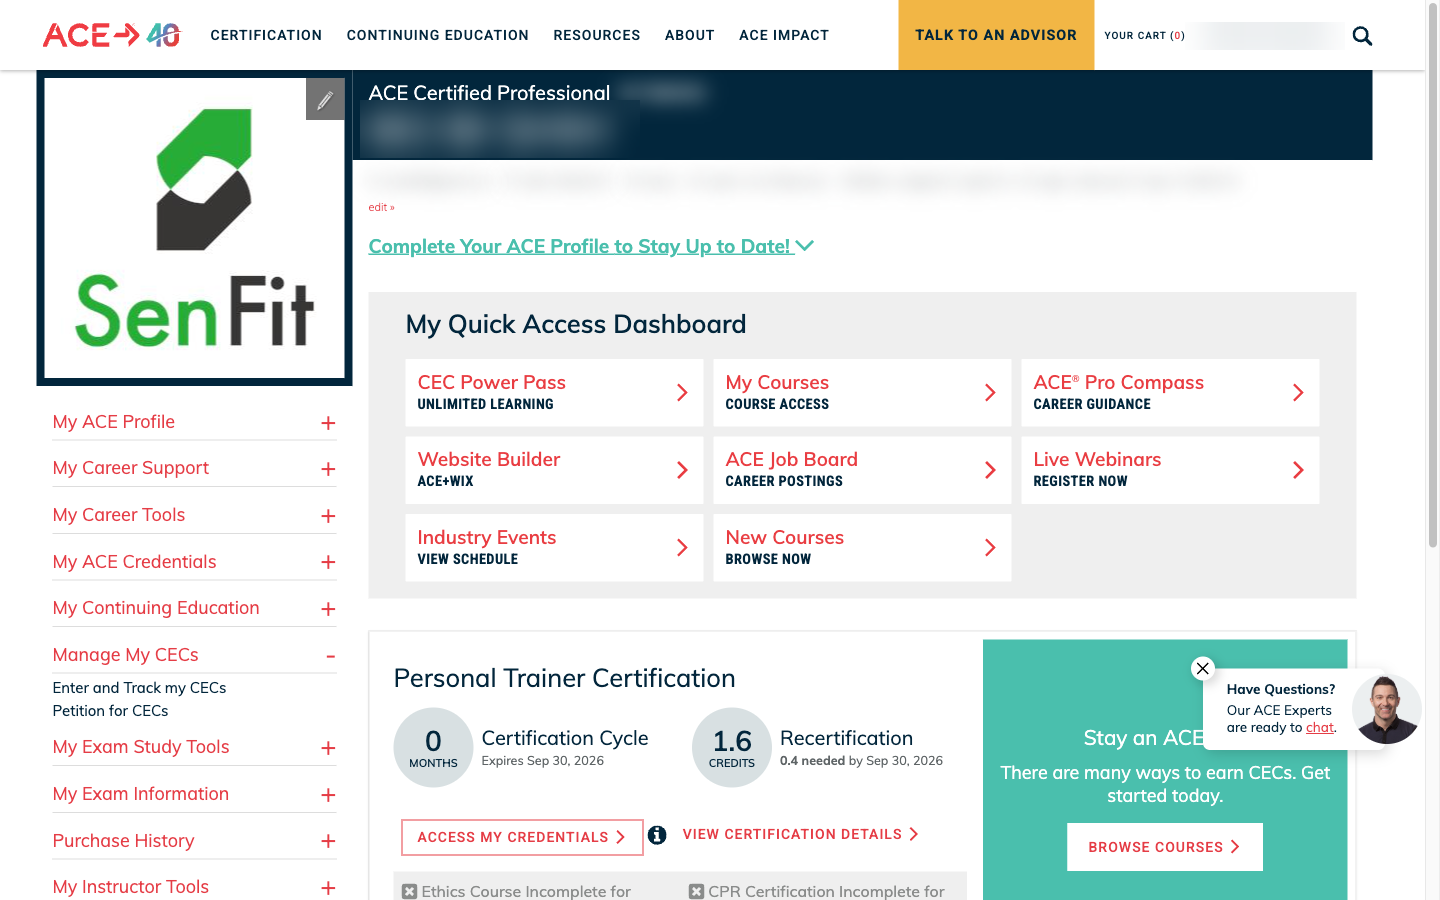The width and height of the screenshot is (1440, 900).
Task: Open the Certification menu
Action: tap(266, 35)
